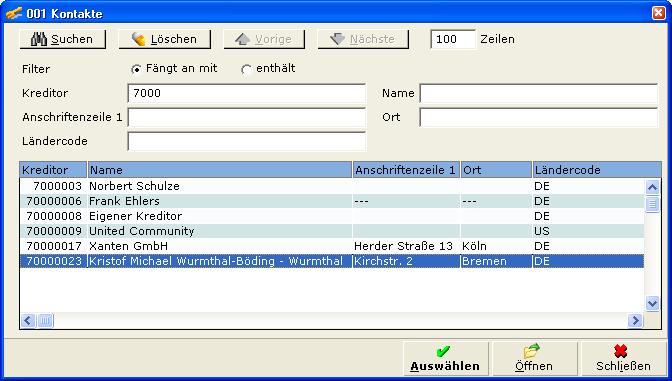Click into the Kreditor filter field
Image resolution: width=672 pixels, height=381 pixels.
point(246,93)
